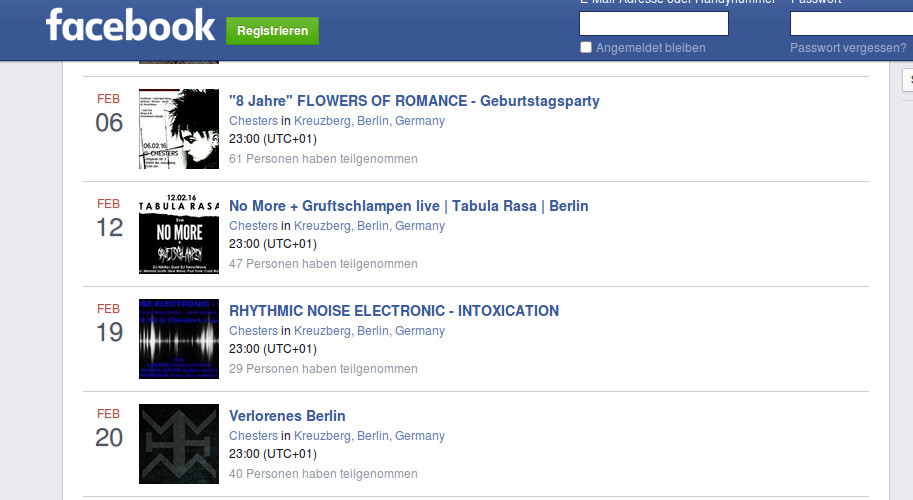Image resolution: width=913 pixels, height=500 pixels.
Task: Focus the email or phone number field
Action: [x=653, y=24]
